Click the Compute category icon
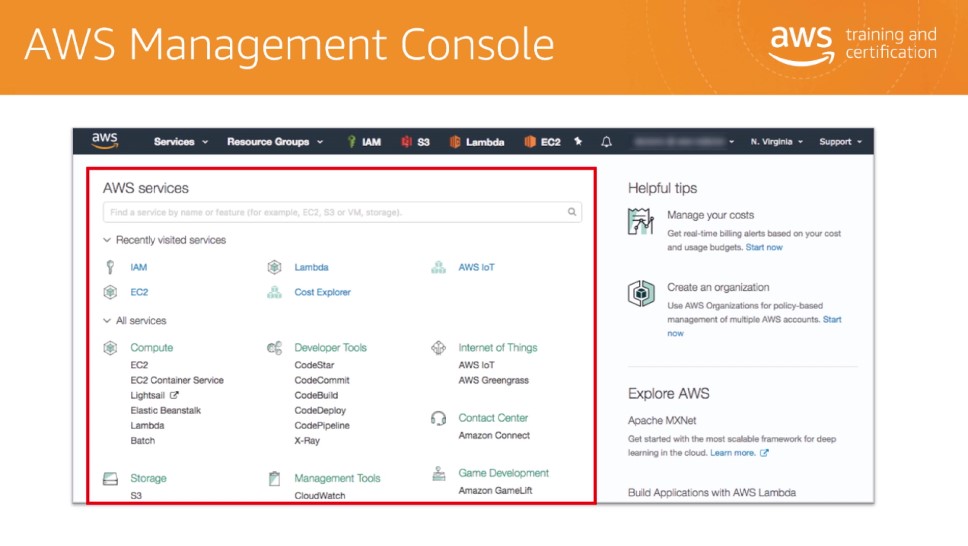The image size is (968, 546). click(x=110, y=348)
